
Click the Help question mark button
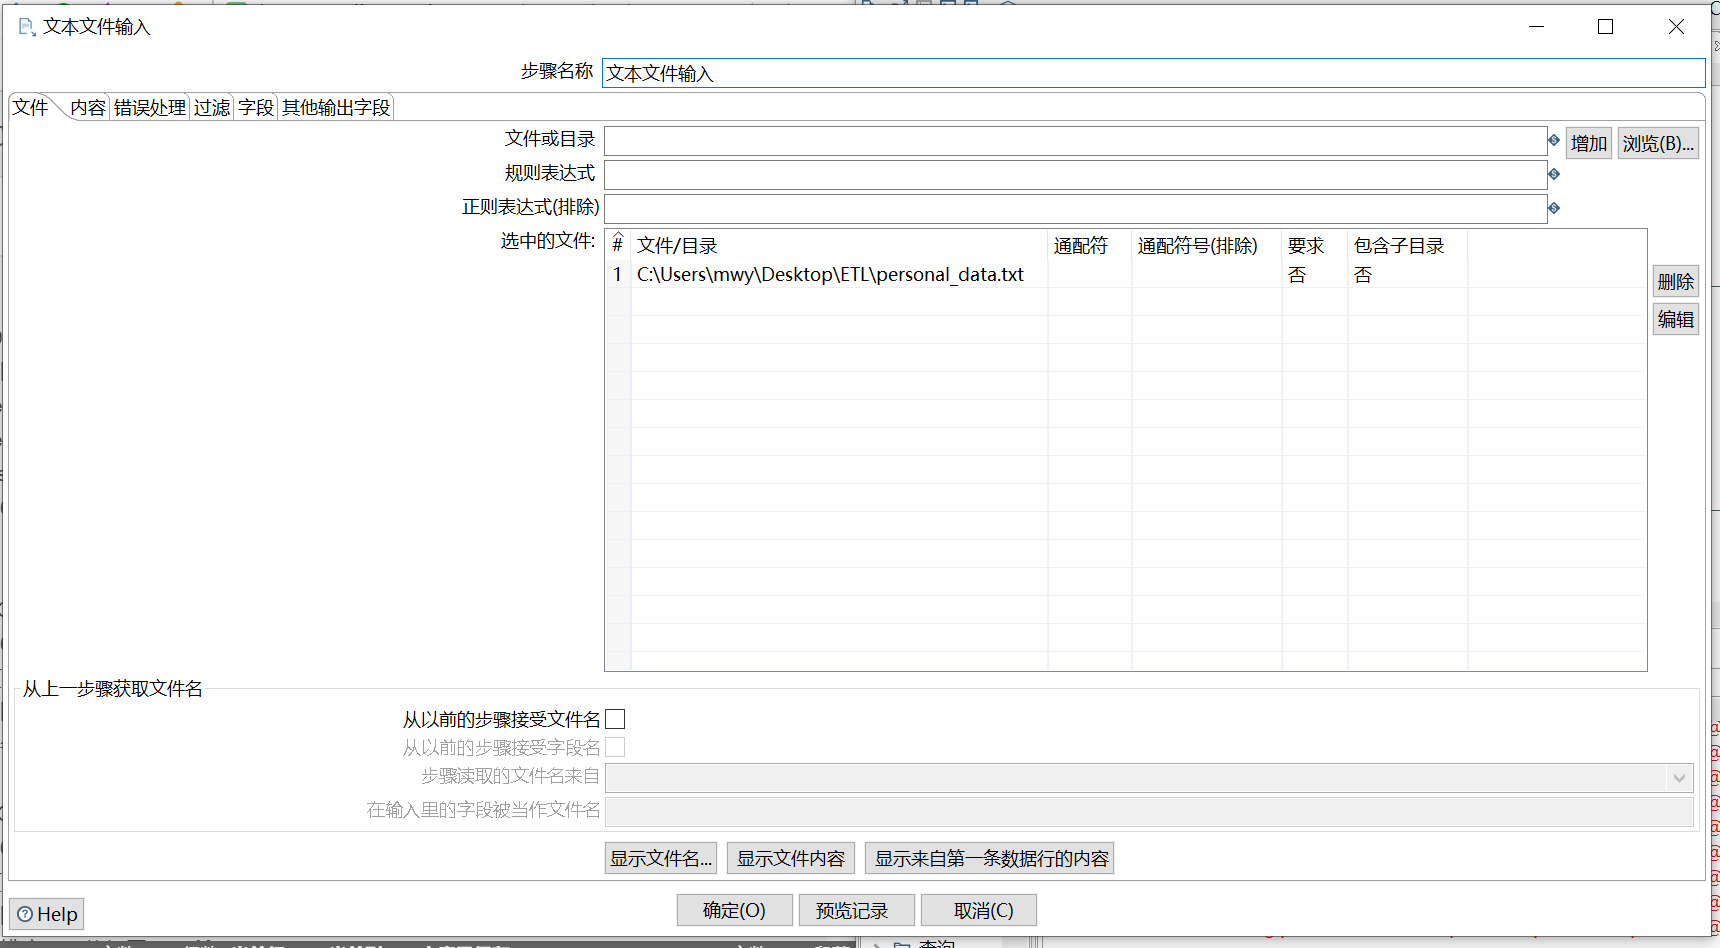coord(47,914)
